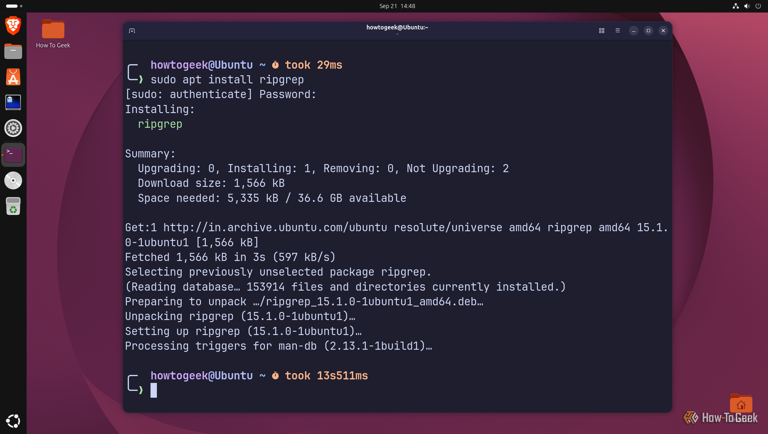Screen dimensions: 768x434
Task: Click the archive.ubuntu.com URL in output
Action: pos(275,227)
